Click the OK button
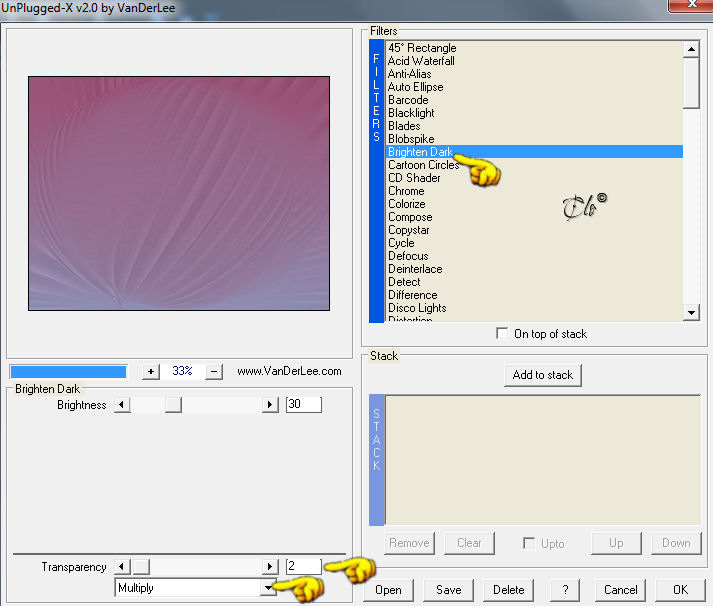Viewport: 713px width, 606px height. (680, 590)
